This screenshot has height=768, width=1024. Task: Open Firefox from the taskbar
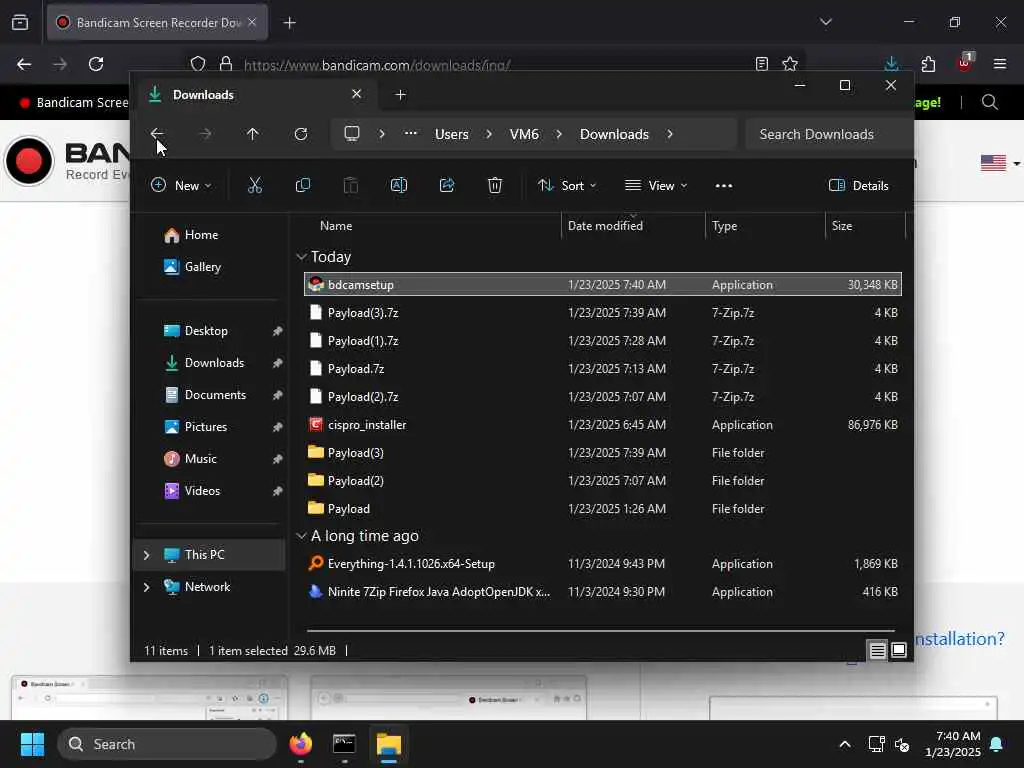pos(300,744)
